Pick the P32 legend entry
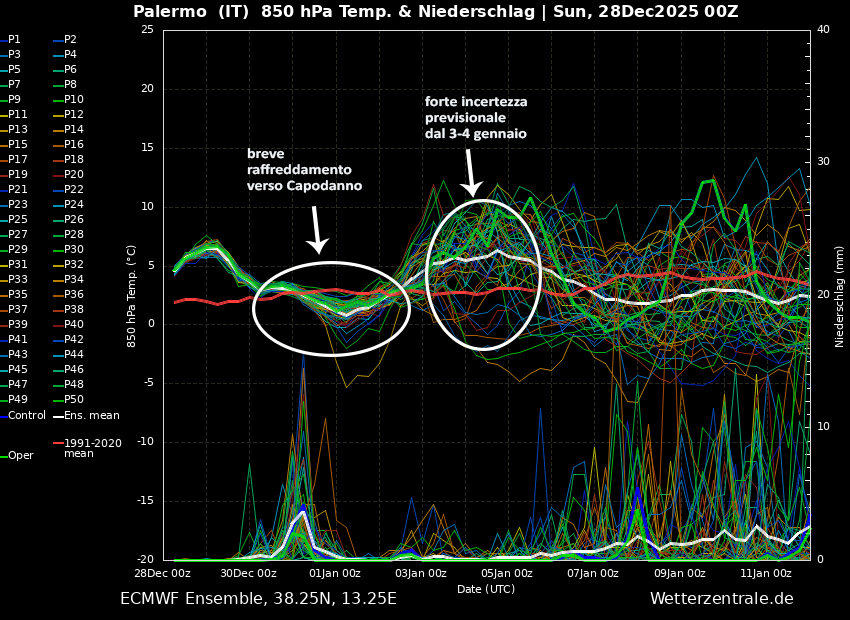The width and height of the screenshot is (850, 620). (73, 265)
